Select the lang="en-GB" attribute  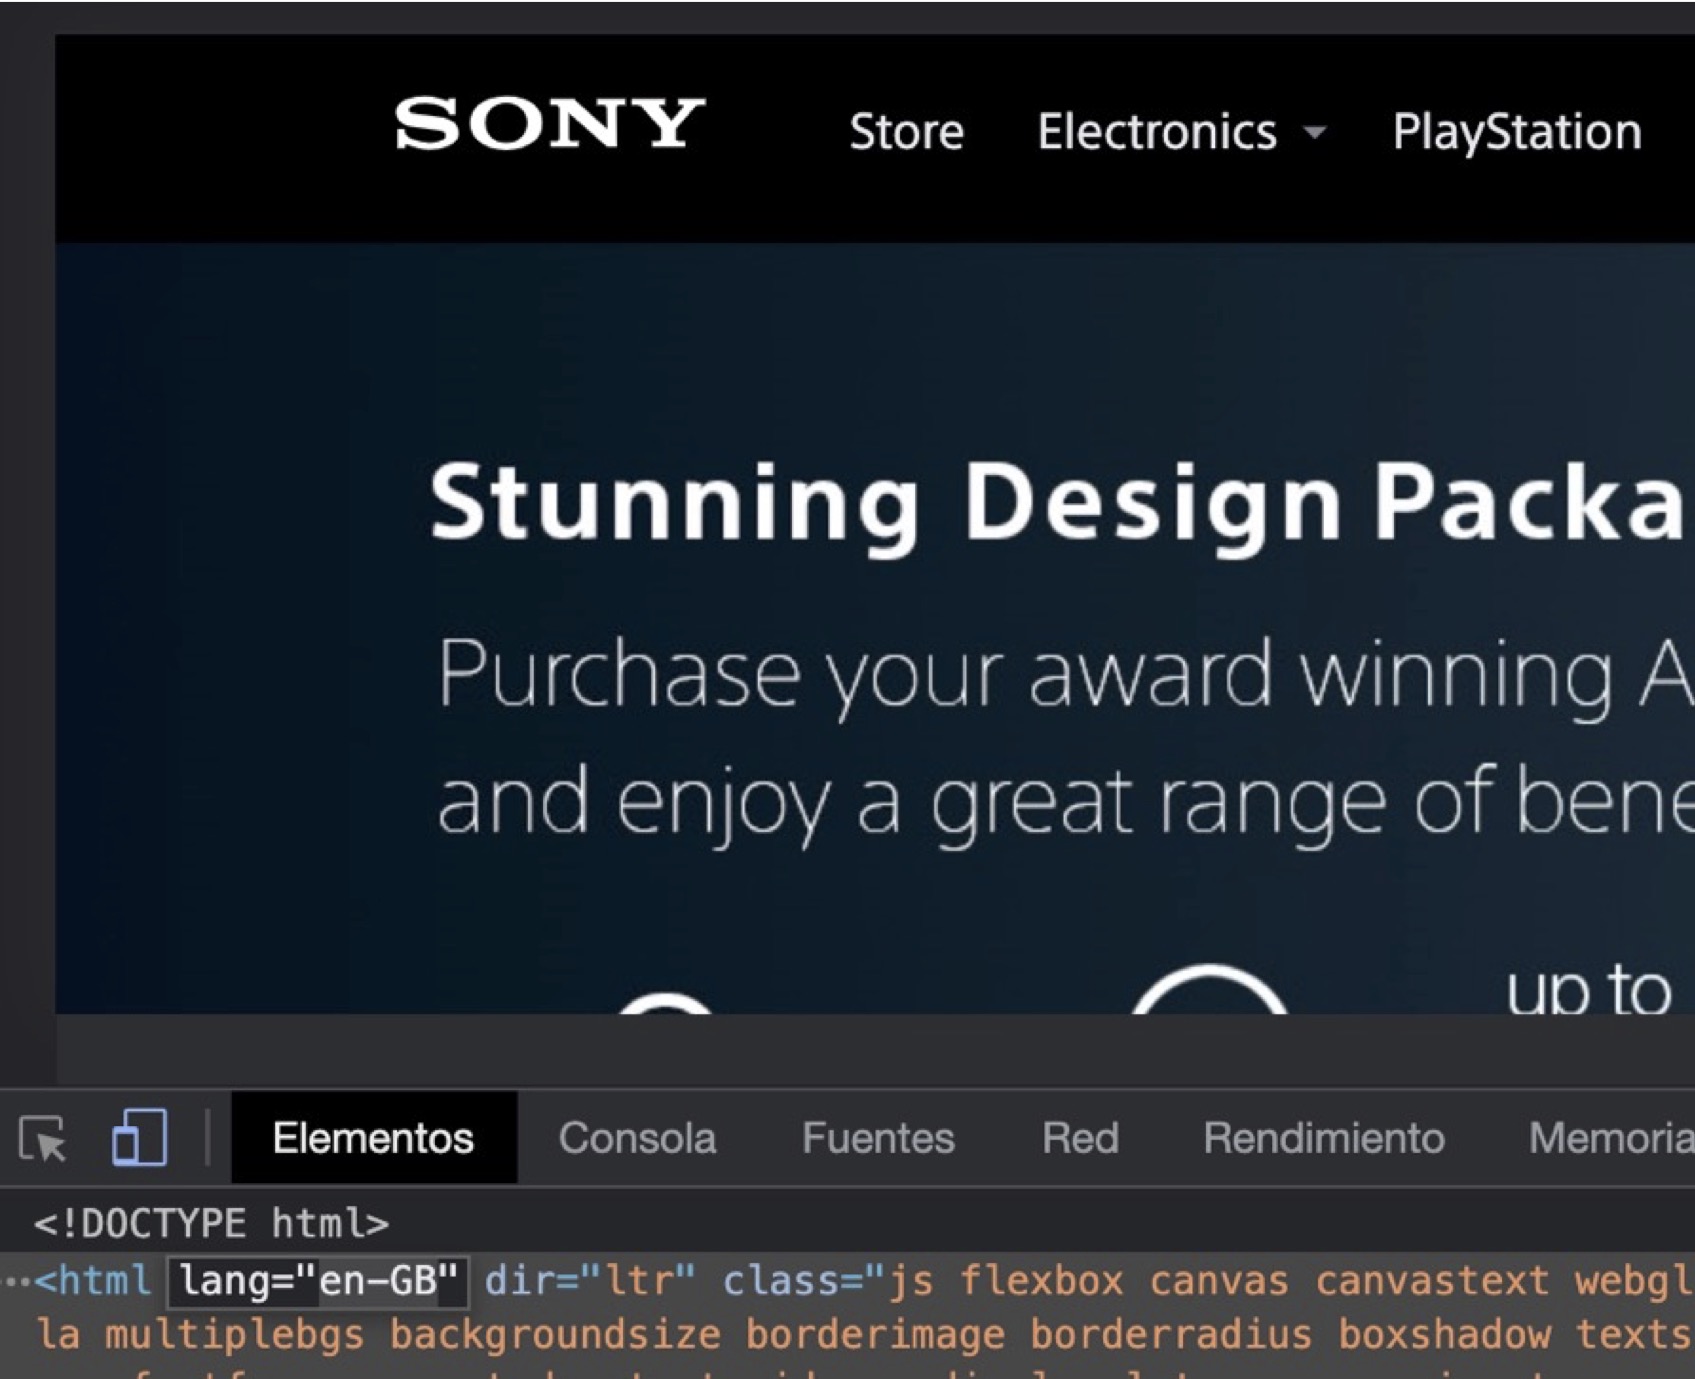(318, 1281)
